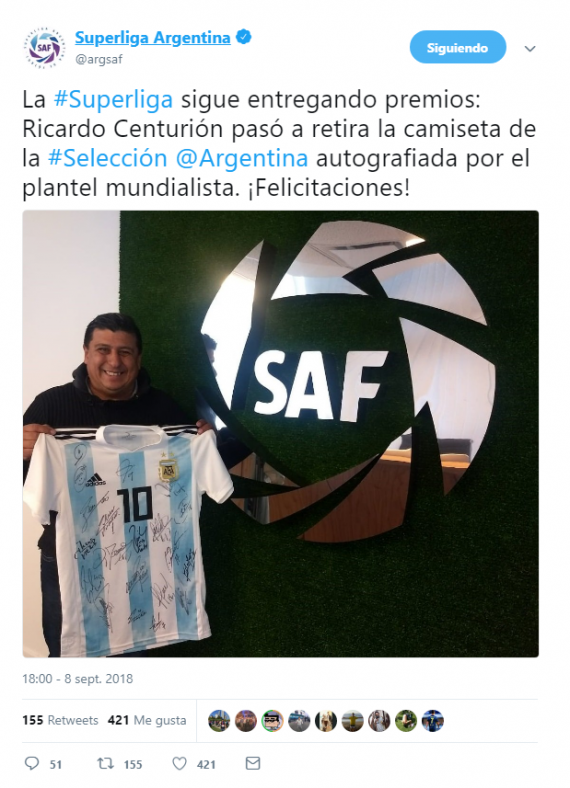570x788 pixels.
Task: Click the verified badge next to Superliga Argentina
Action: click(x=244, y=37)
